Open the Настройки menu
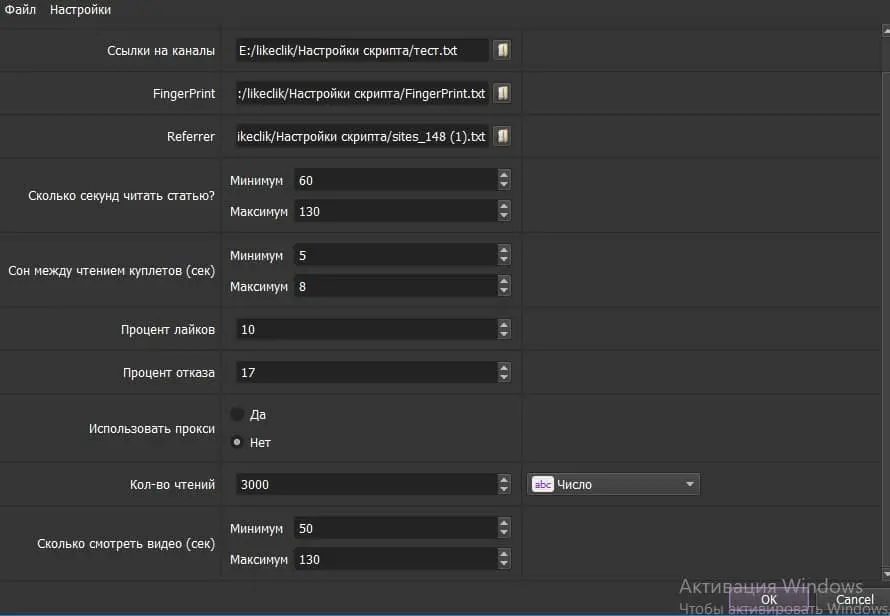The image size is (890, 616). [x=81, y=10]
